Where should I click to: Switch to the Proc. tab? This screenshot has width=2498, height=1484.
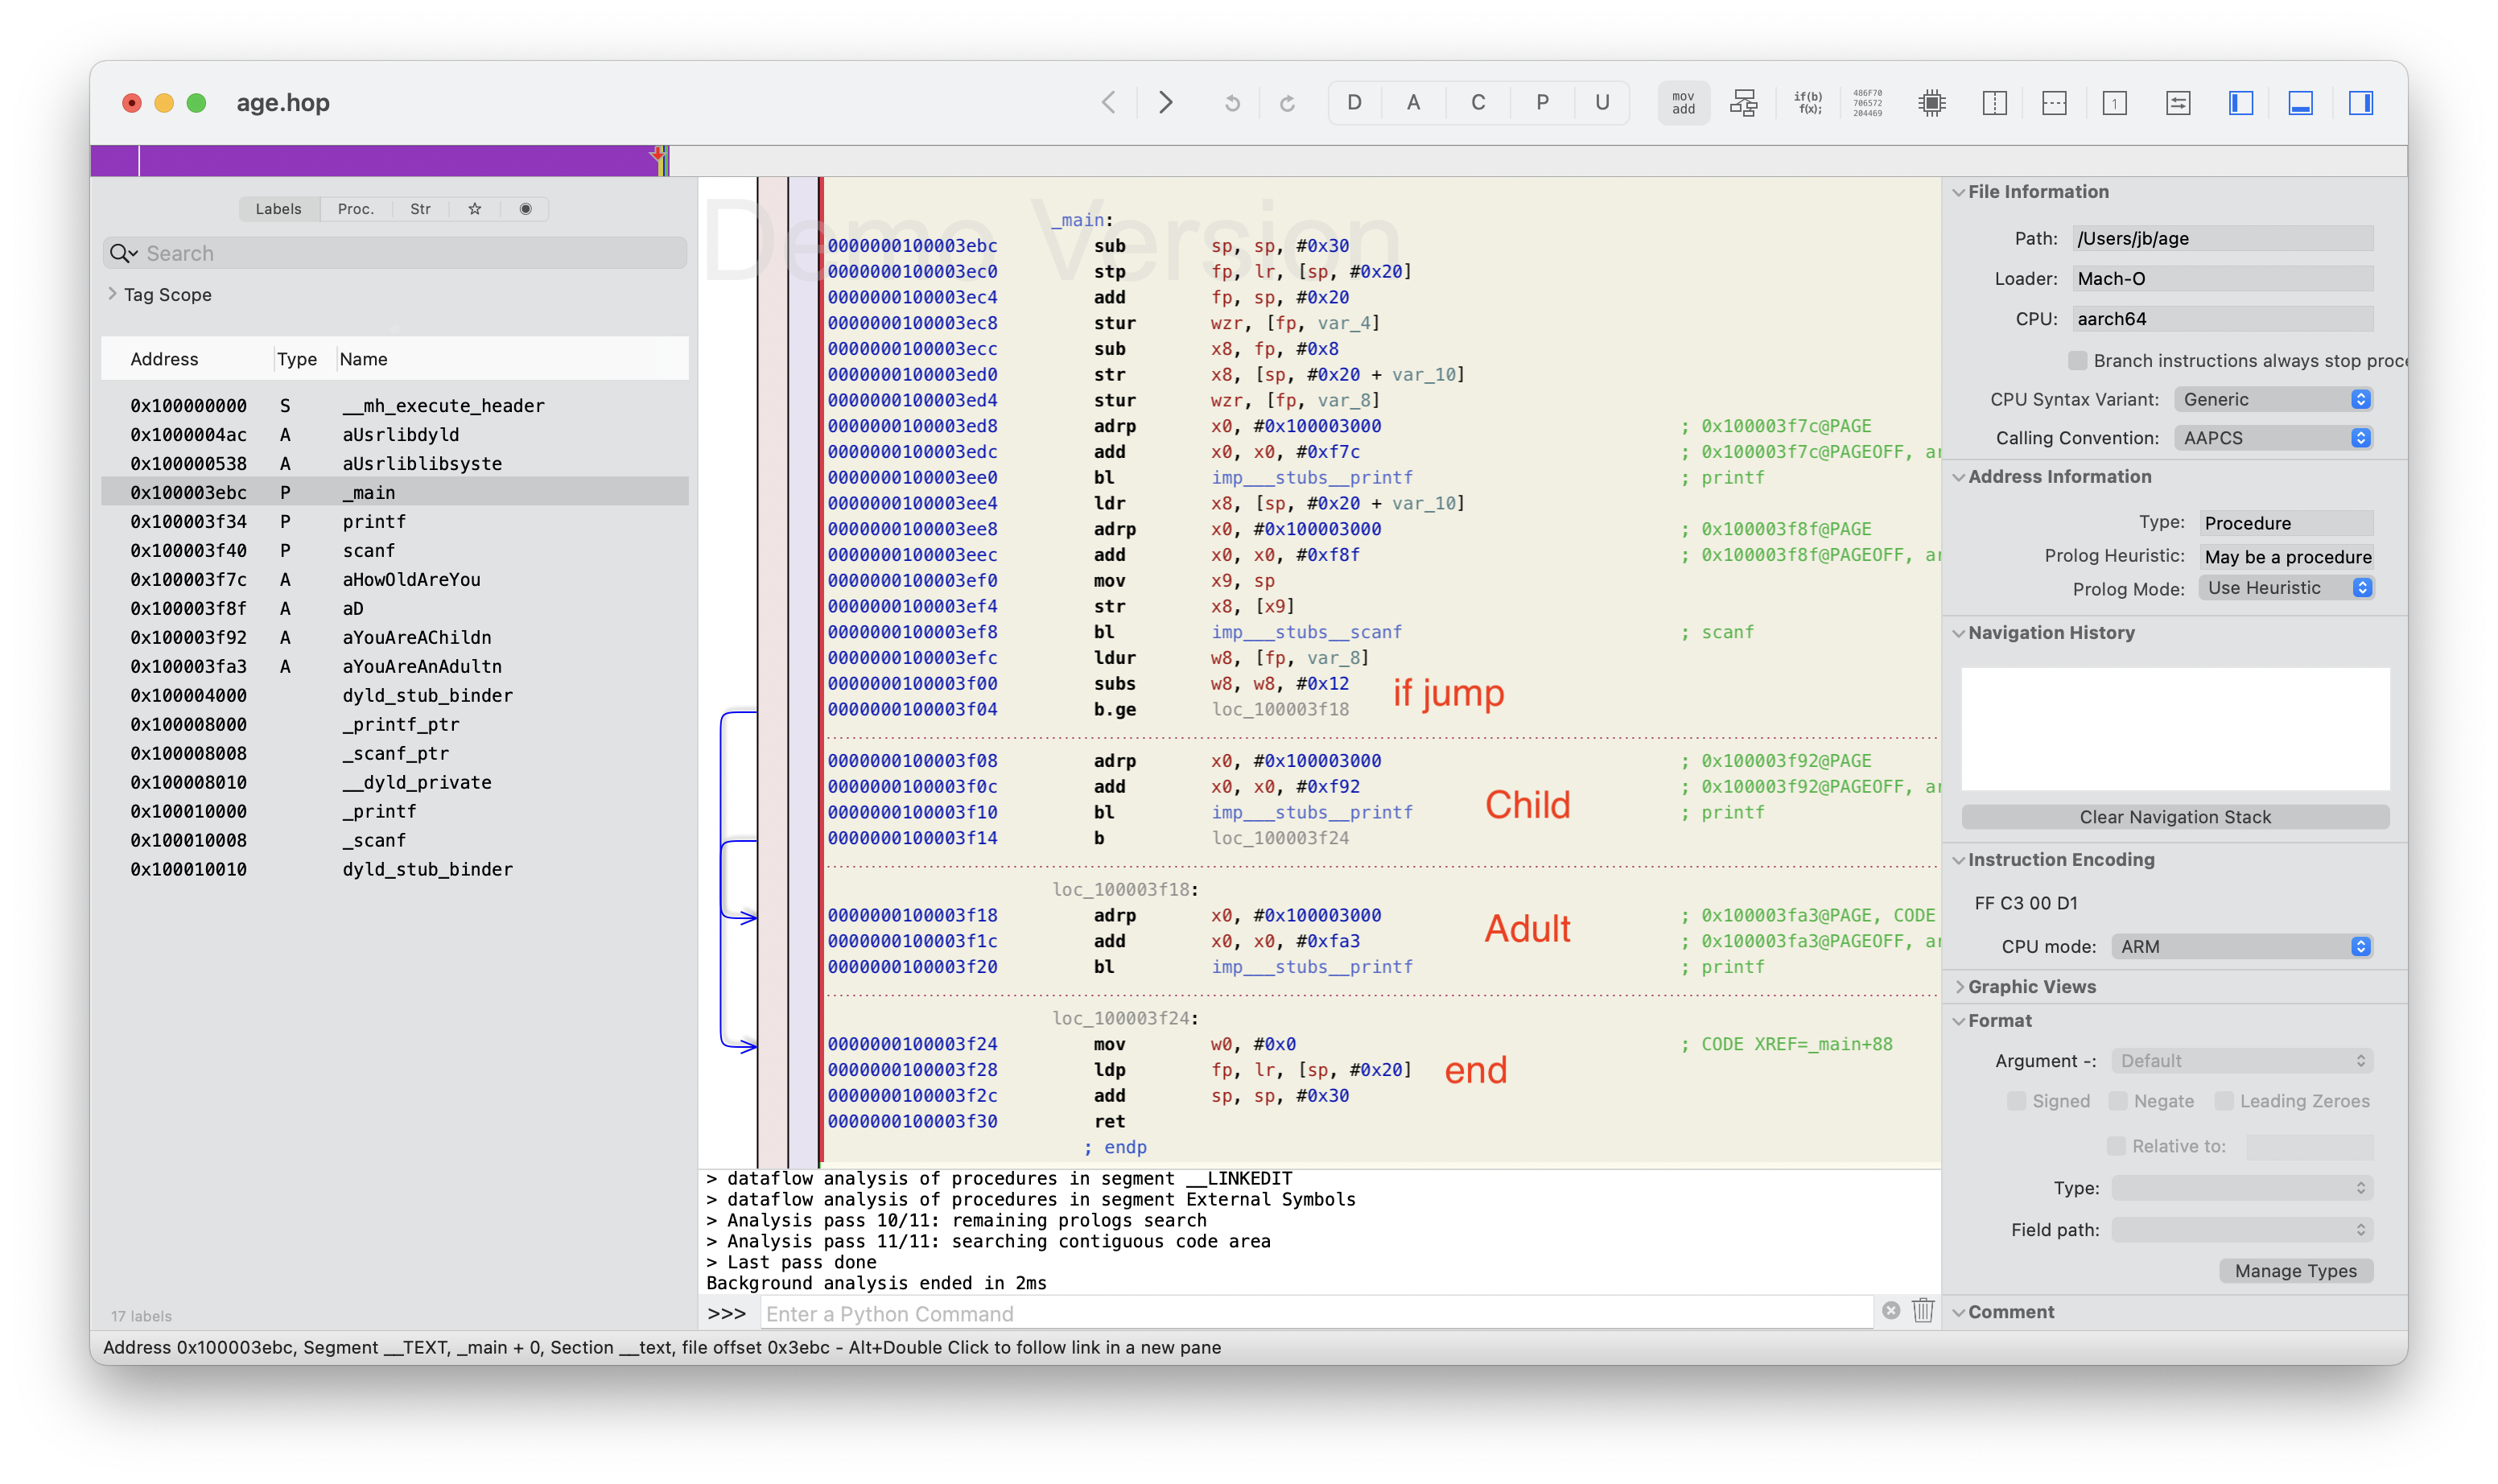(x=355, y=209)
